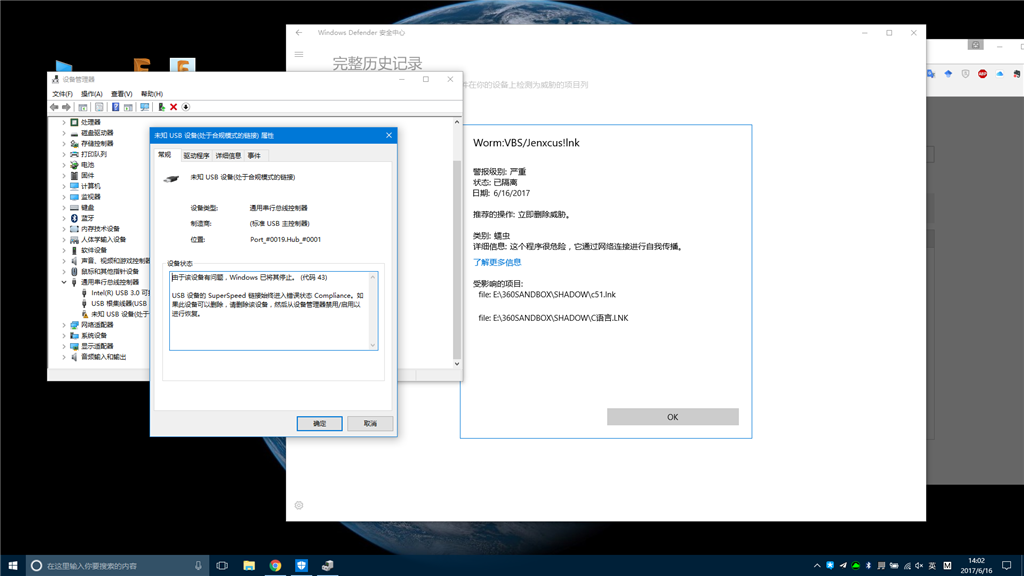
Task: Open Windows Defender settings gear
Action: click(299, 505)
